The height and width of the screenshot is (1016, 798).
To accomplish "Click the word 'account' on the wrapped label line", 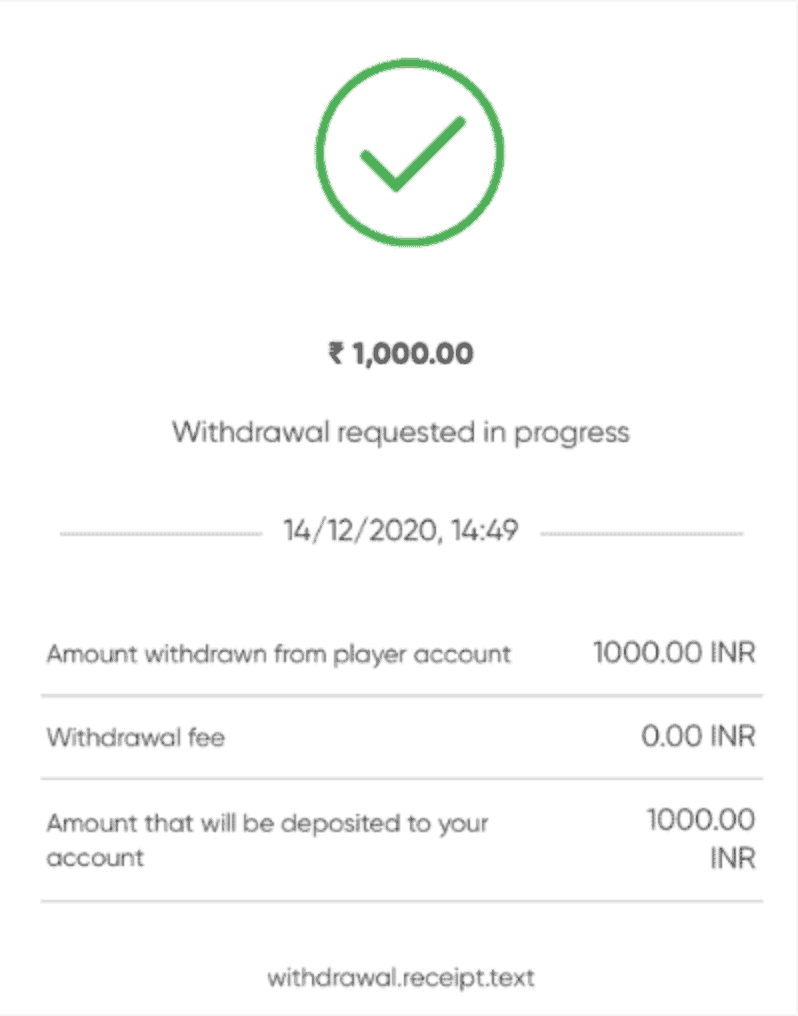I will [95, 859].
